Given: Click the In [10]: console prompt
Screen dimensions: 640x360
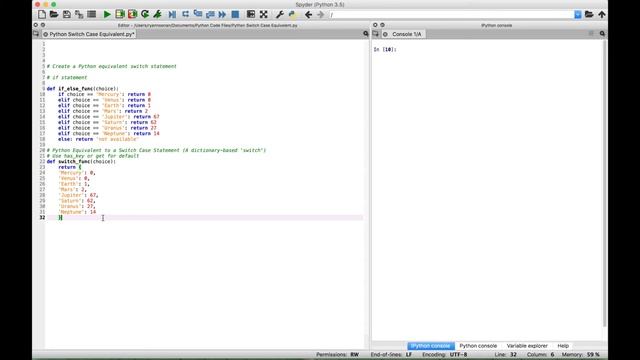Looking at the screenshot, I should tap(385, 49).
